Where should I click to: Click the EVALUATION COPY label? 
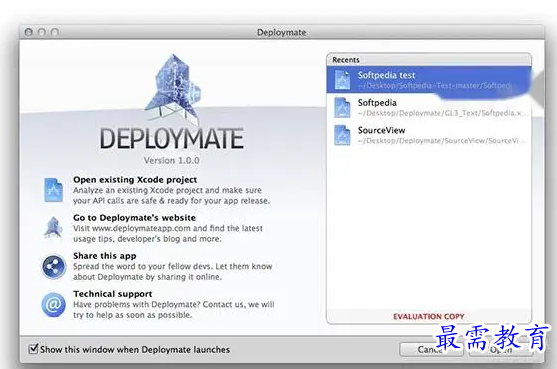click(429, 316)
